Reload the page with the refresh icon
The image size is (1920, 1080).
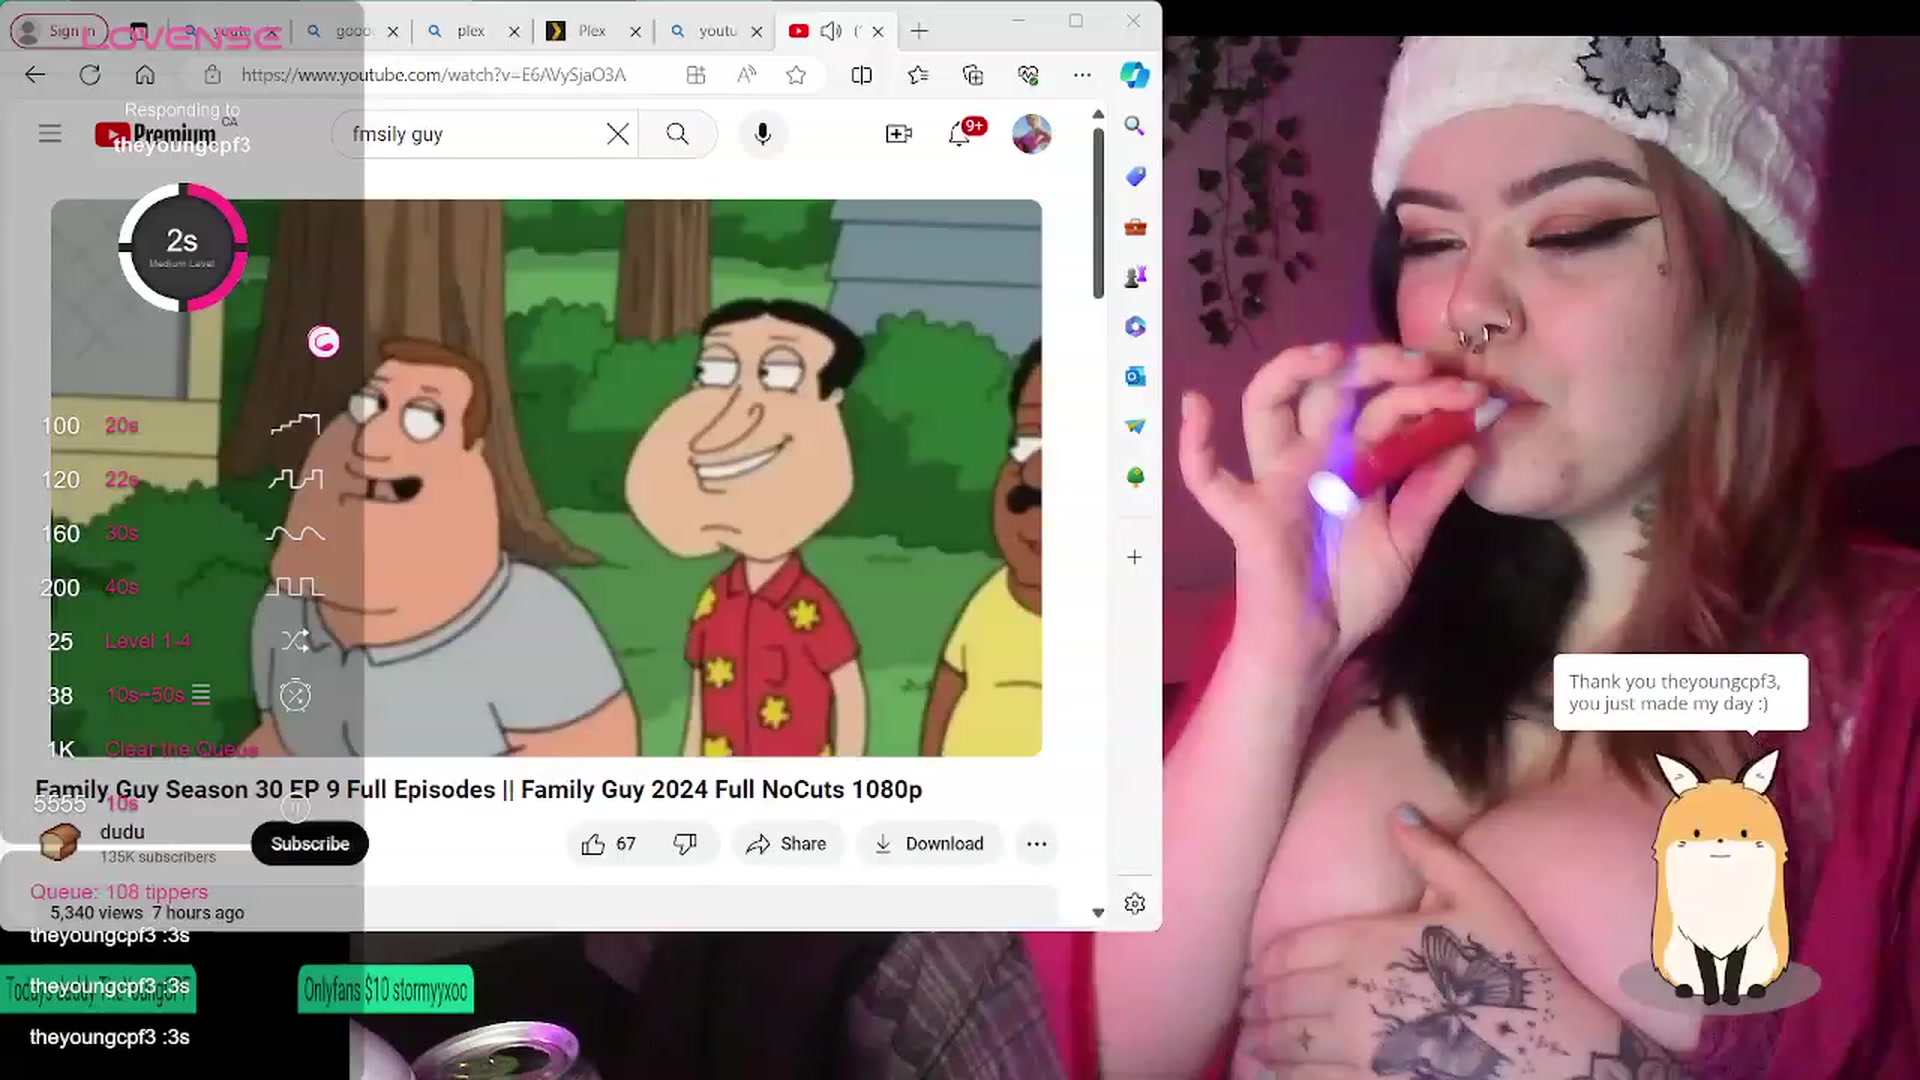[90, 75]
